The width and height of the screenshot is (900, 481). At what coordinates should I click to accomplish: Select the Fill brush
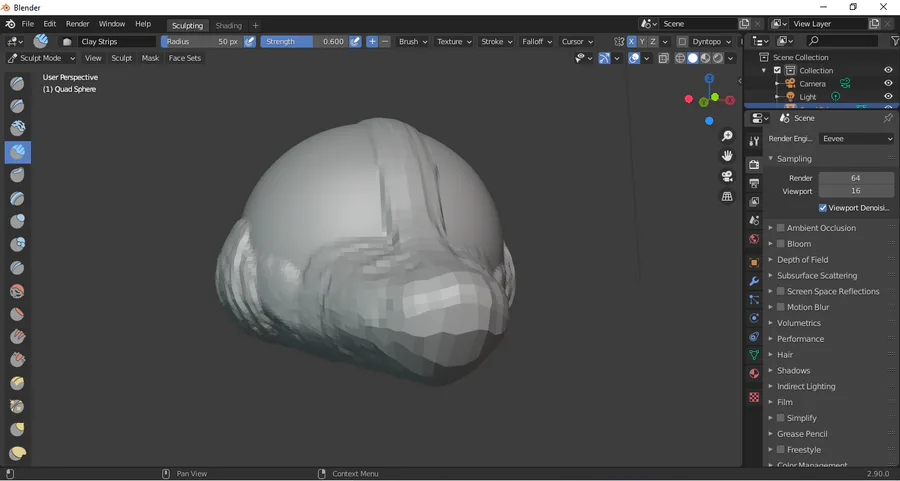coord(17,338)
